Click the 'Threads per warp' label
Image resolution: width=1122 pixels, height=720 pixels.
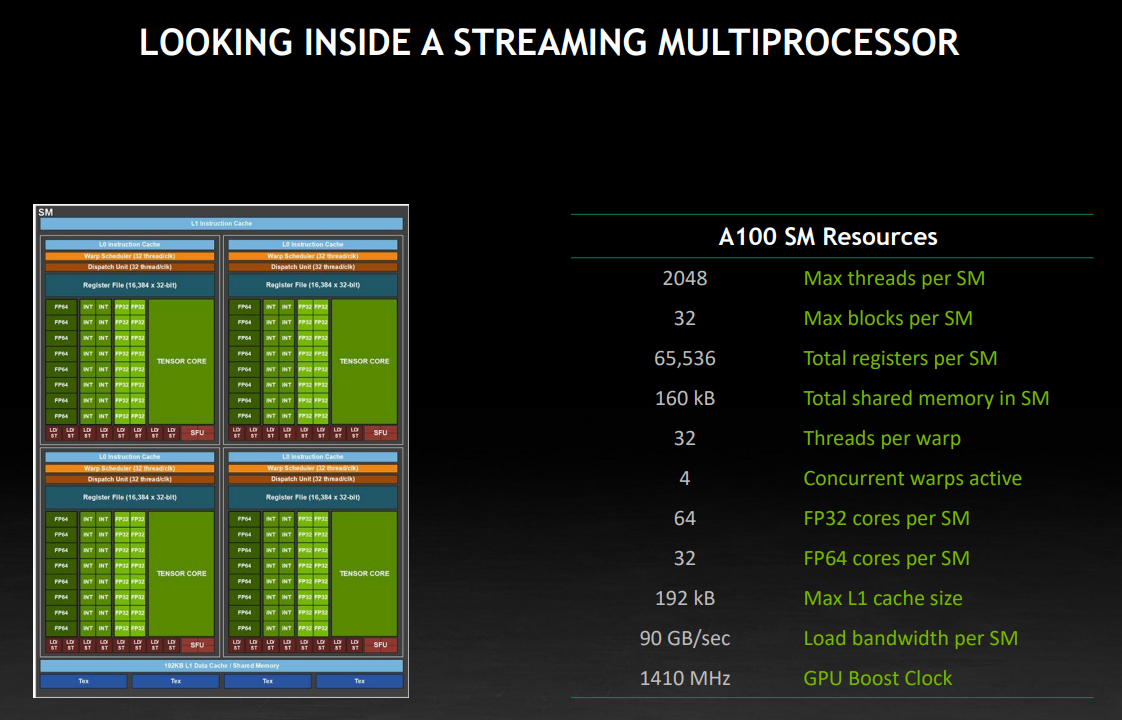pos(881,438)
